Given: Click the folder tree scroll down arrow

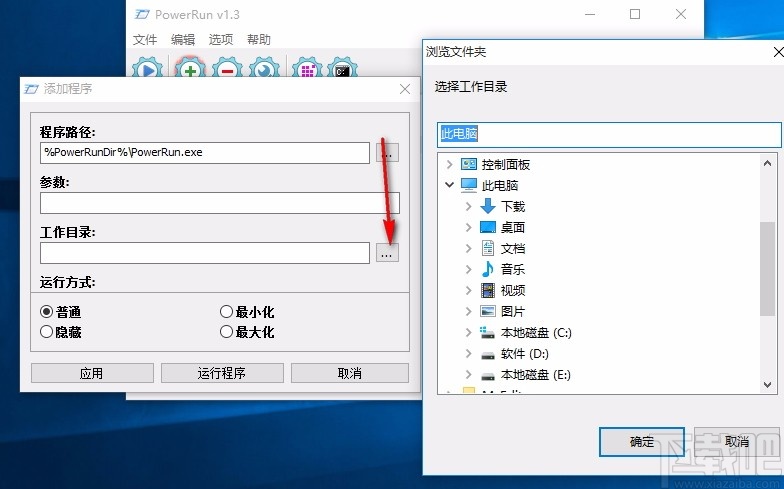Looking at the screenshot, I should pos(768,384).
